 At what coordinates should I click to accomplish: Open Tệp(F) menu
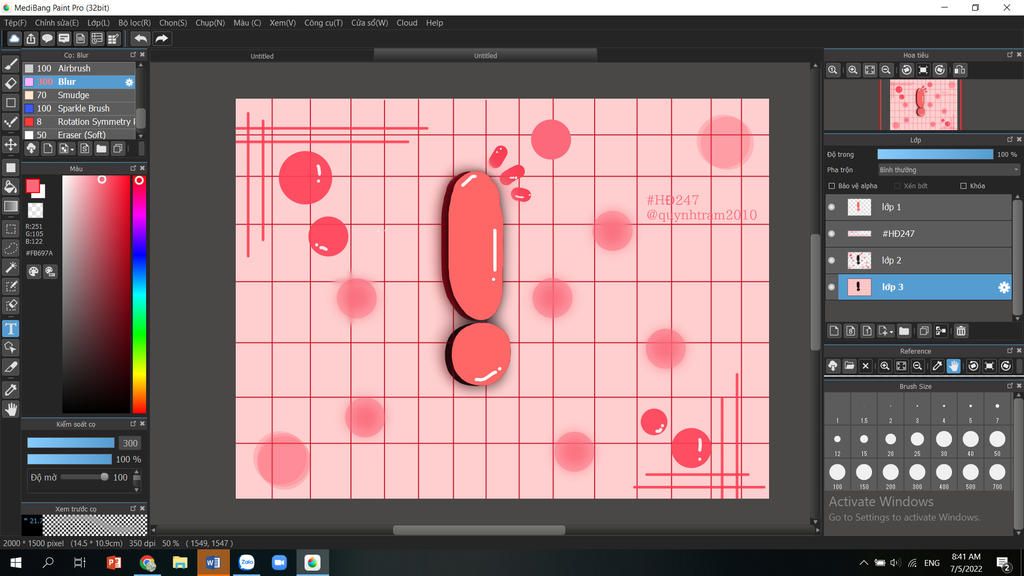[x=15, y=23]
